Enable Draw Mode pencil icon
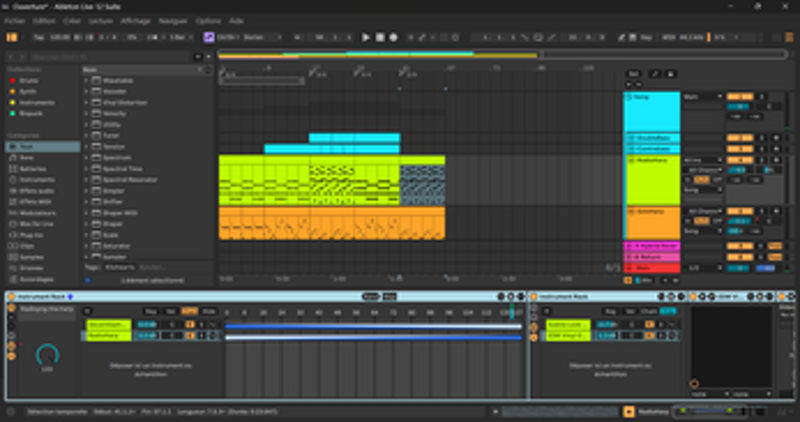The height and width of the screenshot is (422, 800). click(621, 37)
